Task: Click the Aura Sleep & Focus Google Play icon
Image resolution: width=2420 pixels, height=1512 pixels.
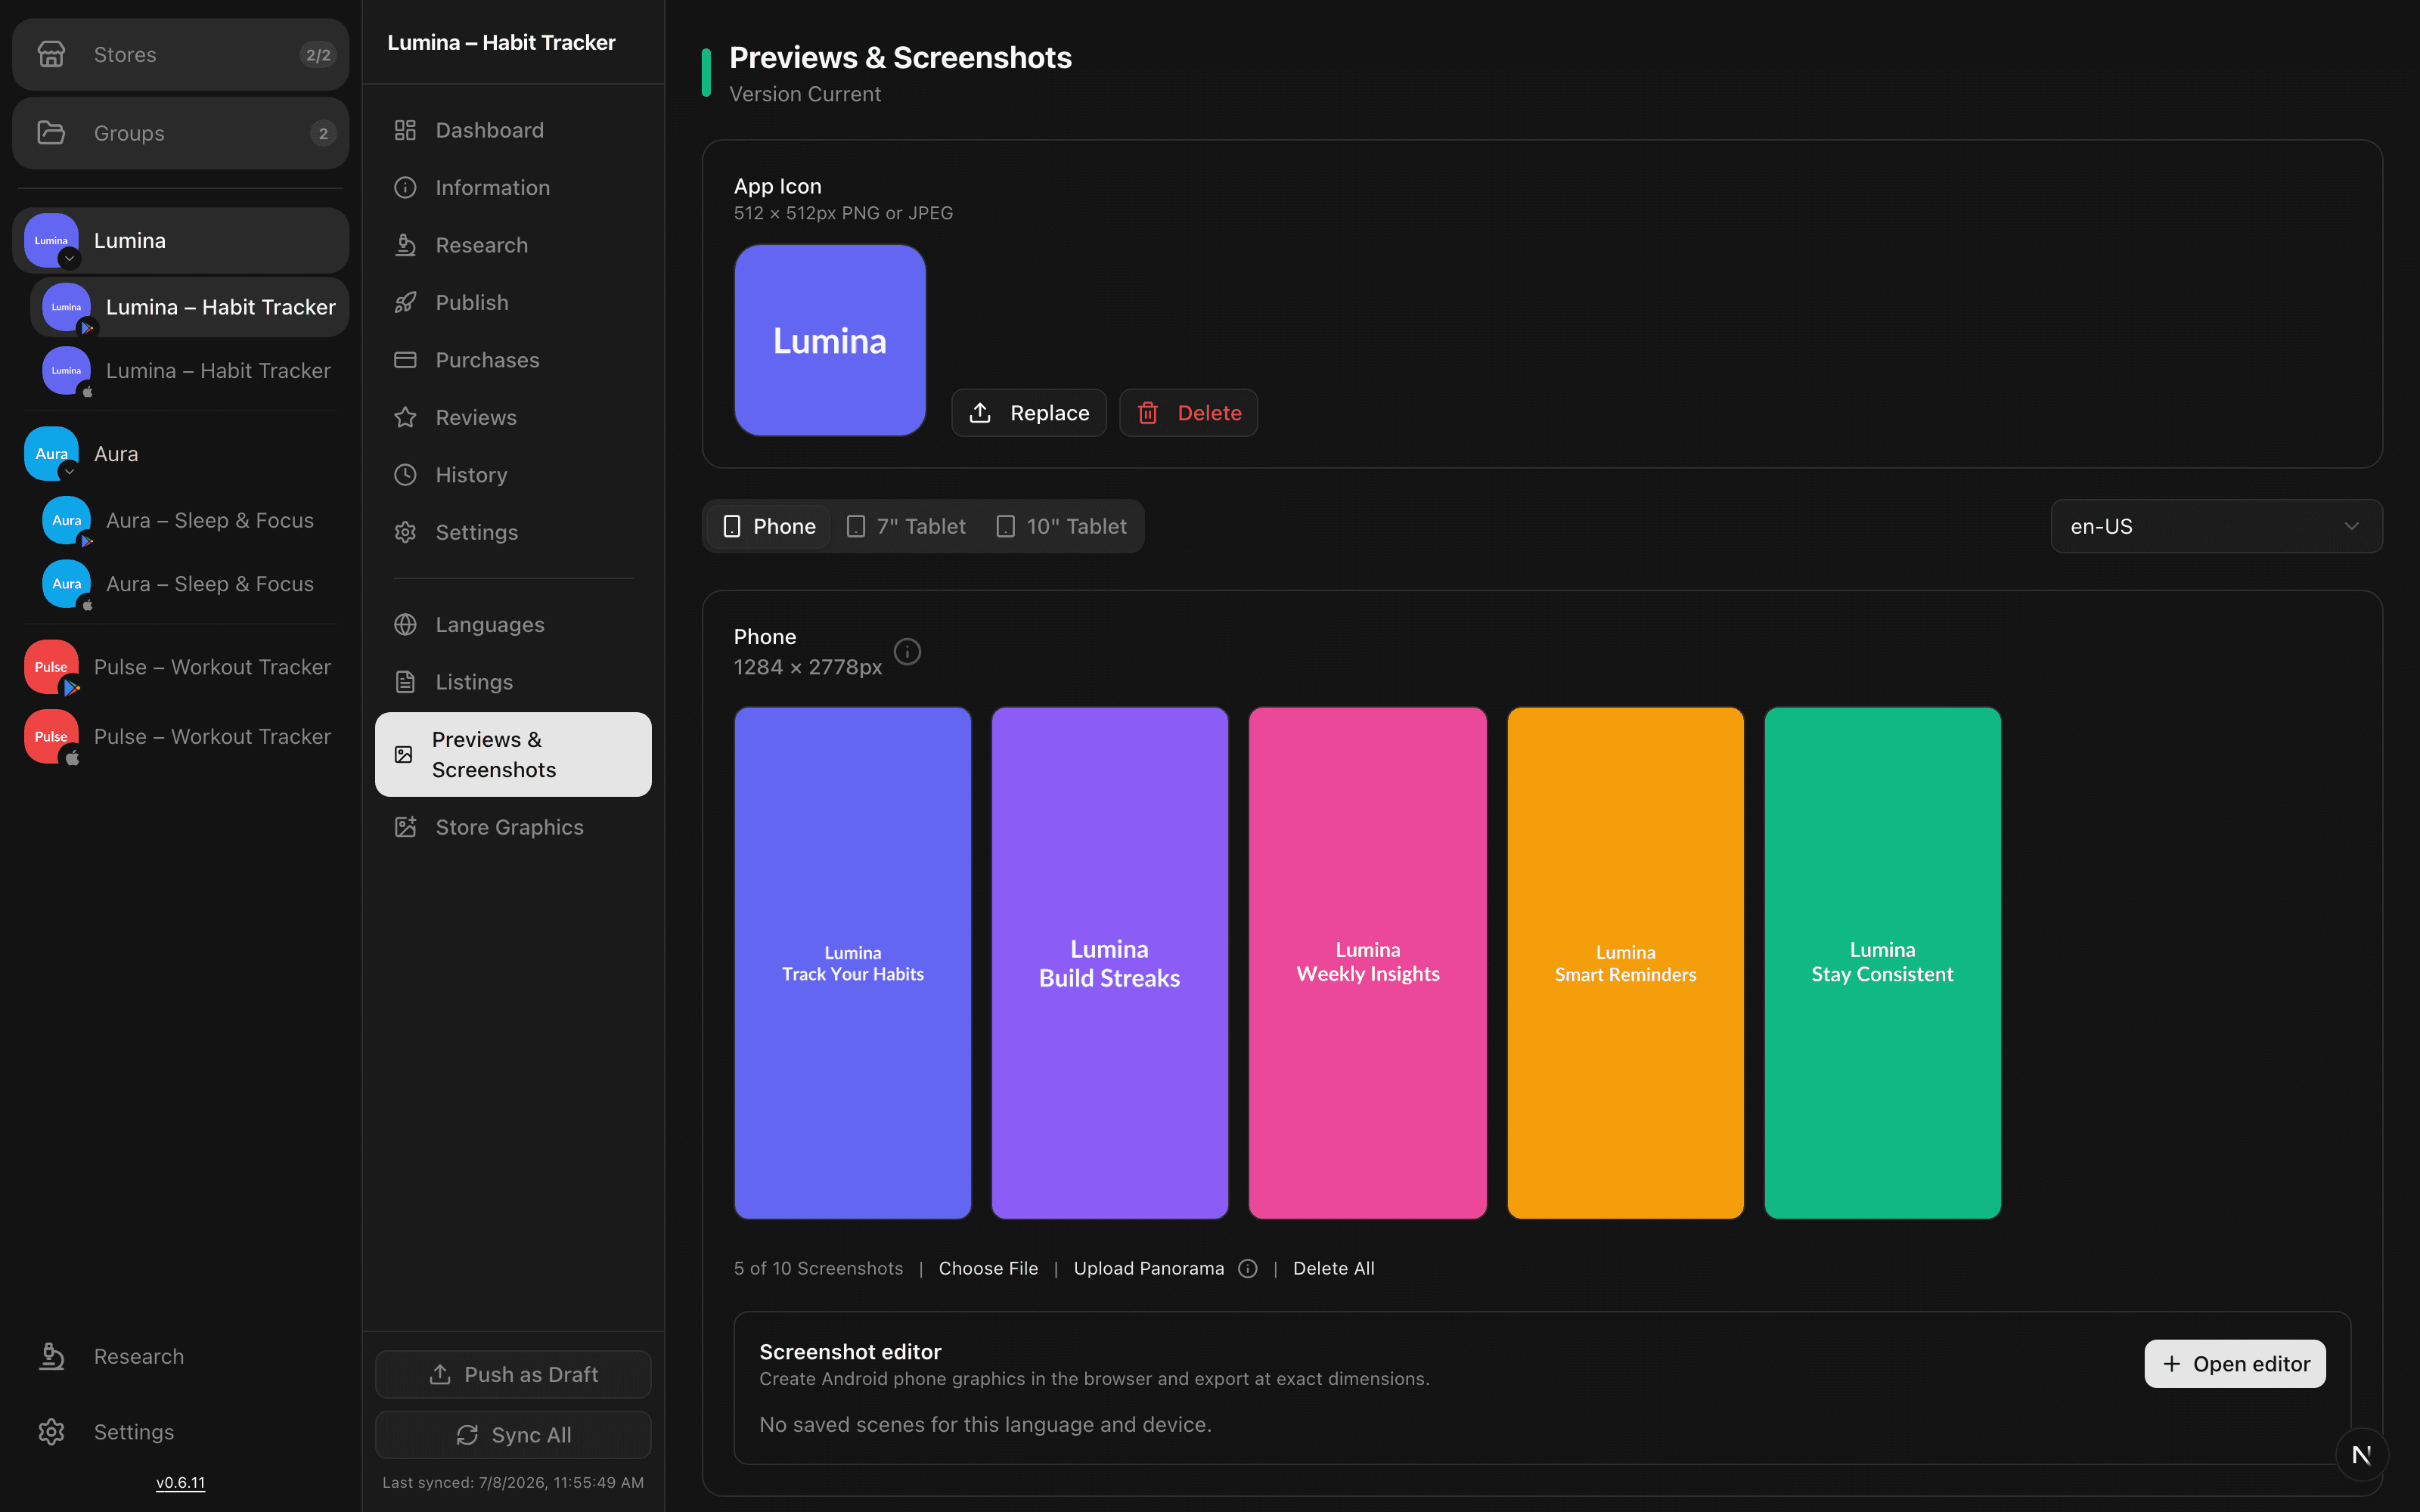Action: [x=66, y=520]
